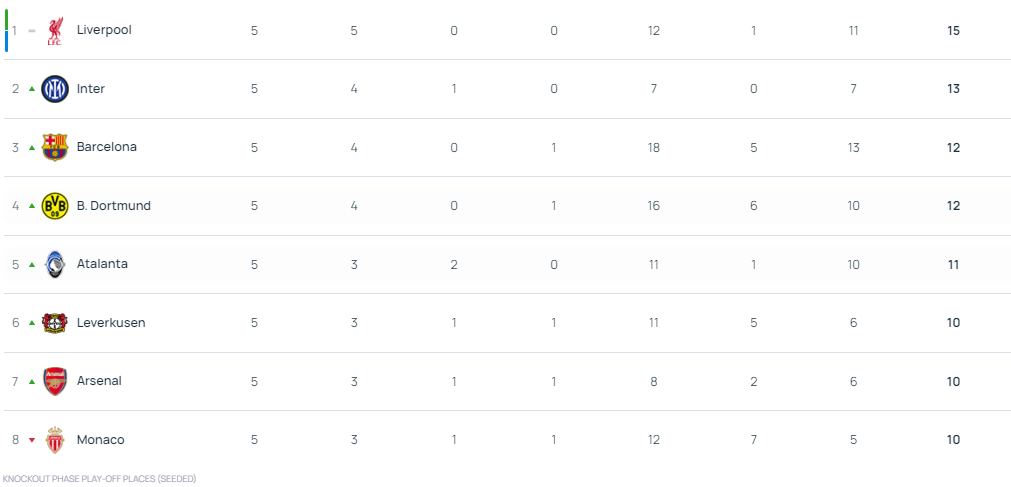Click the Barcelona club crest
1011x487 pixels.
point(55,147)
